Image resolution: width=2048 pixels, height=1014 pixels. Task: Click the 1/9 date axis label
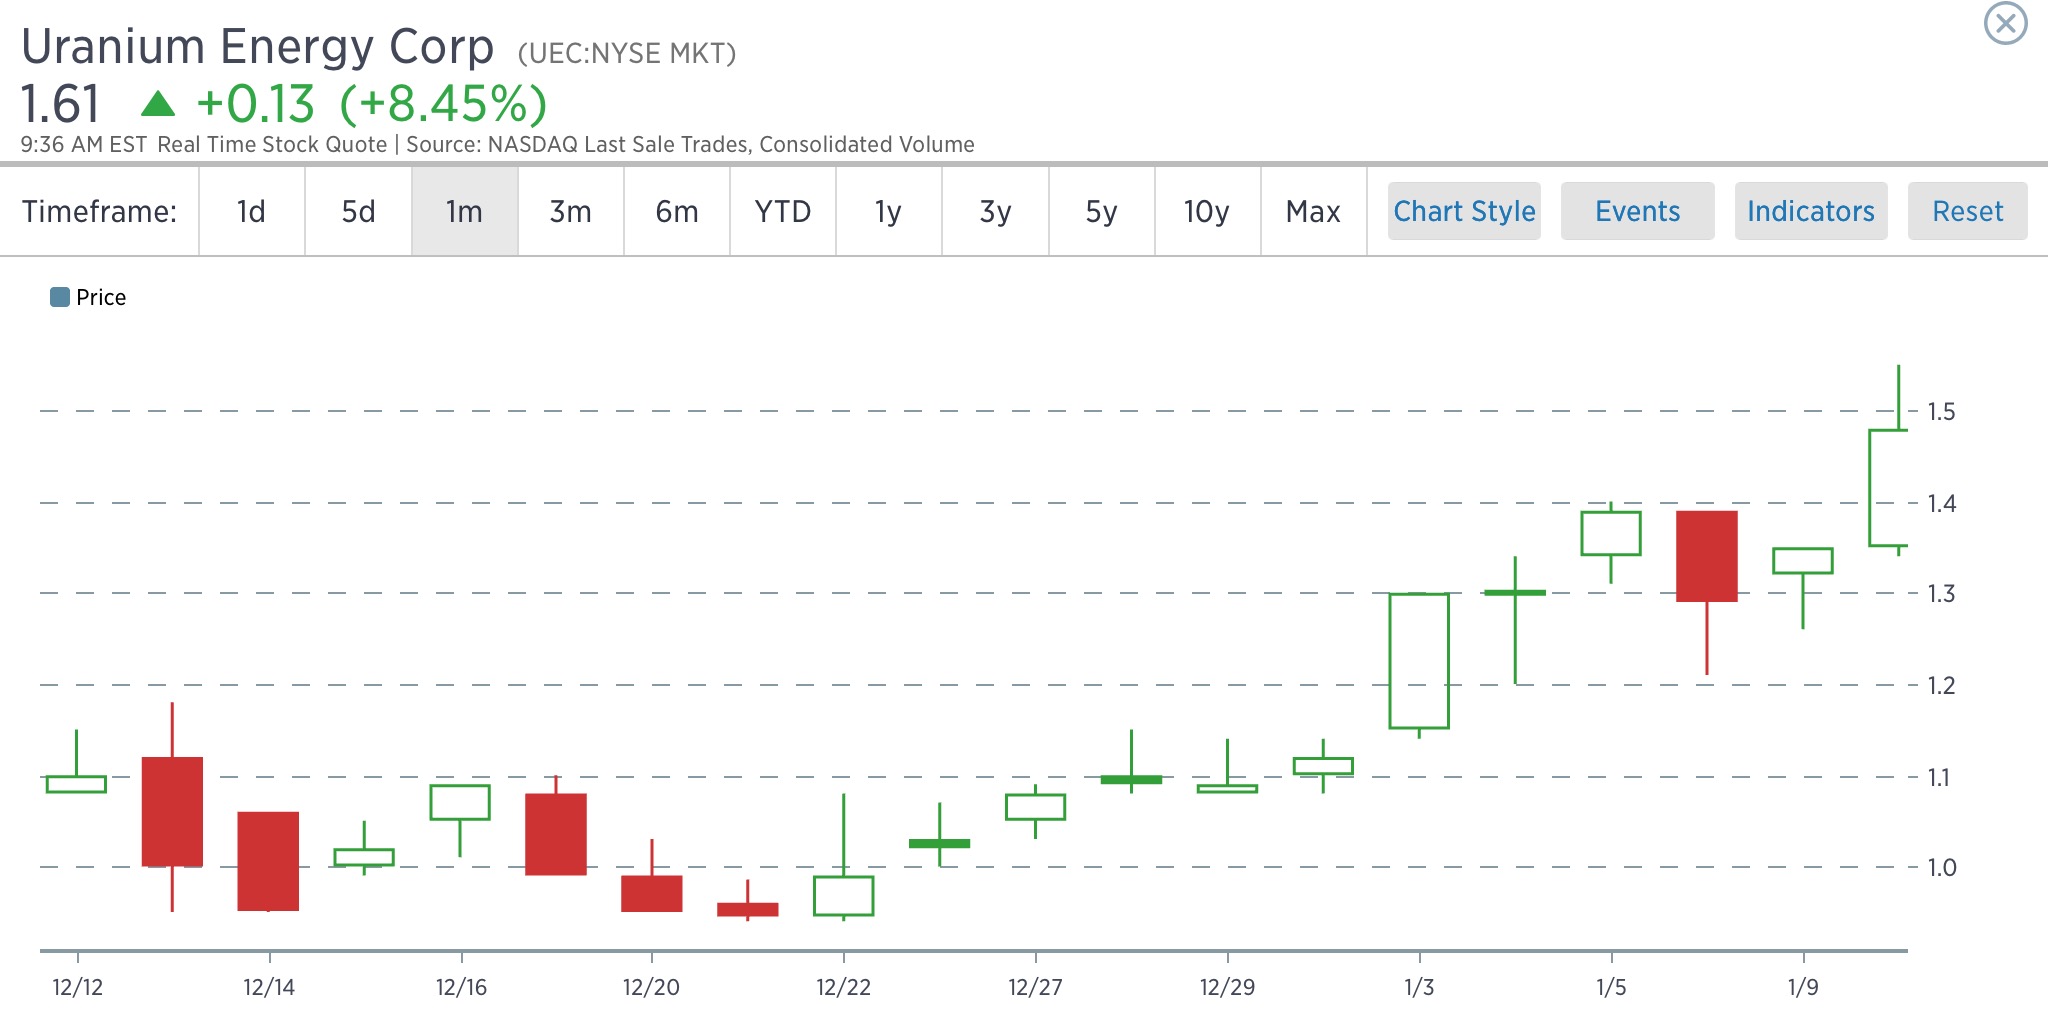[x=1803, y=987]
